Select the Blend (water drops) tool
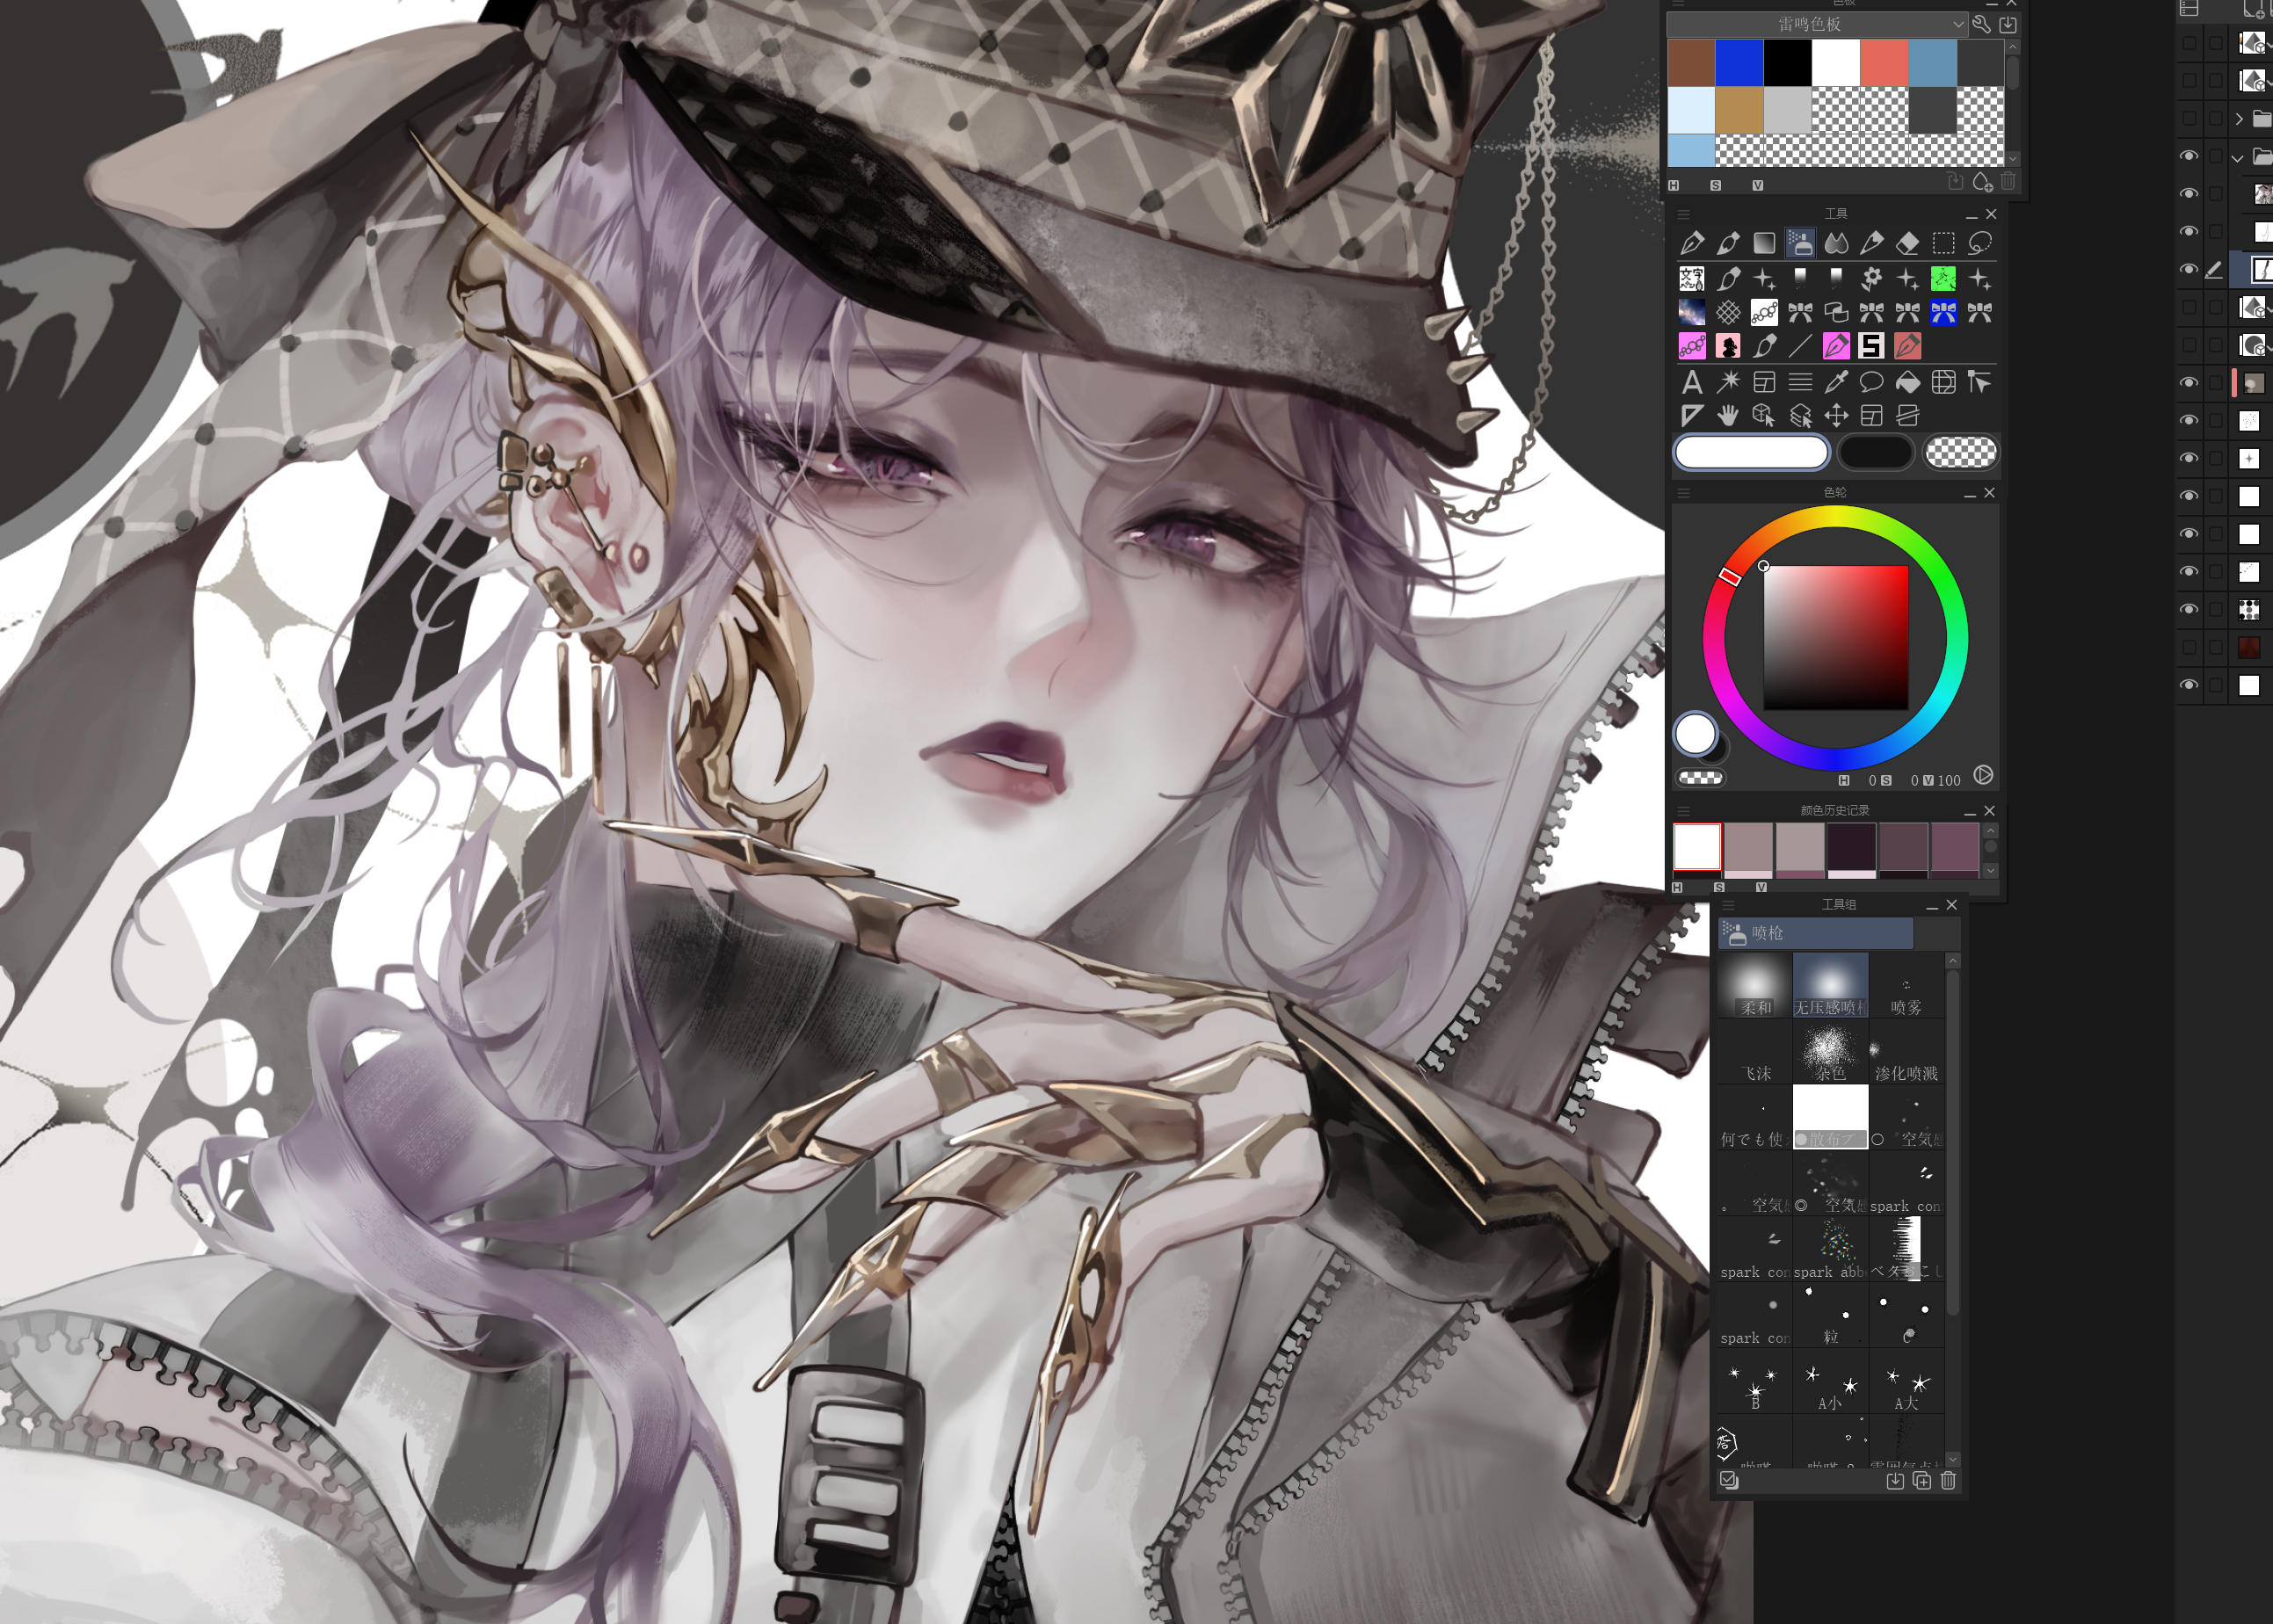This screenshot has width=2273, height=1624. point(1836,243)
